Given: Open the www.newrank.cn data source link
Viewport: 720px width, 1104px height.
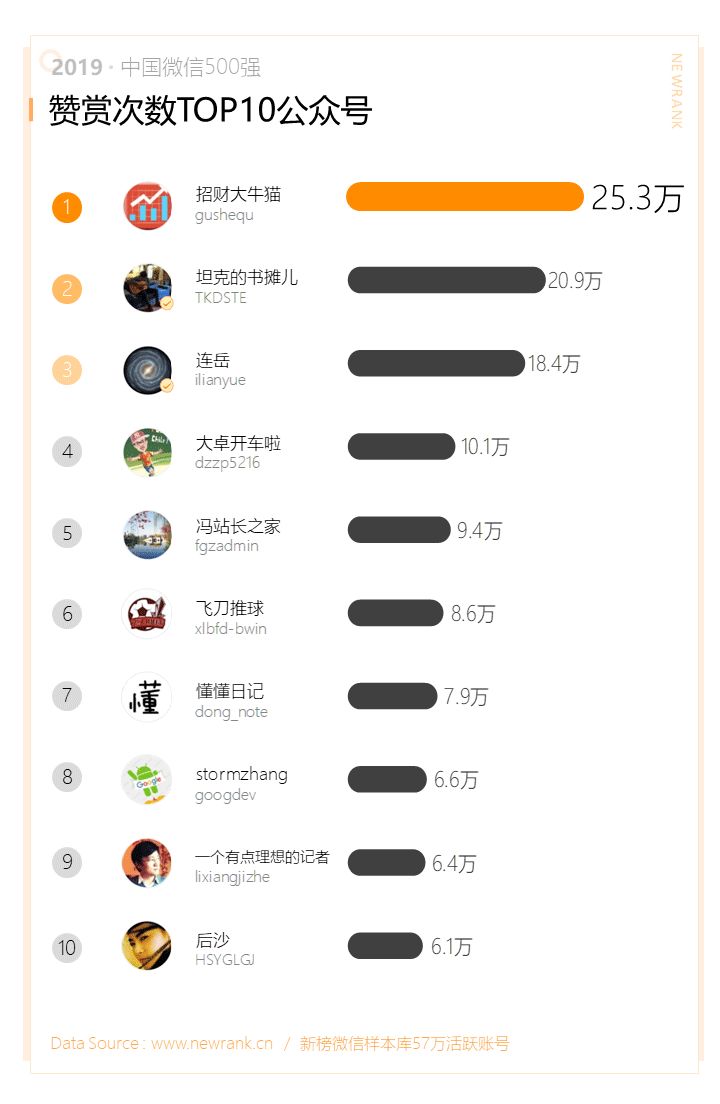Looking at the screenshot, I should (211, 1043).
